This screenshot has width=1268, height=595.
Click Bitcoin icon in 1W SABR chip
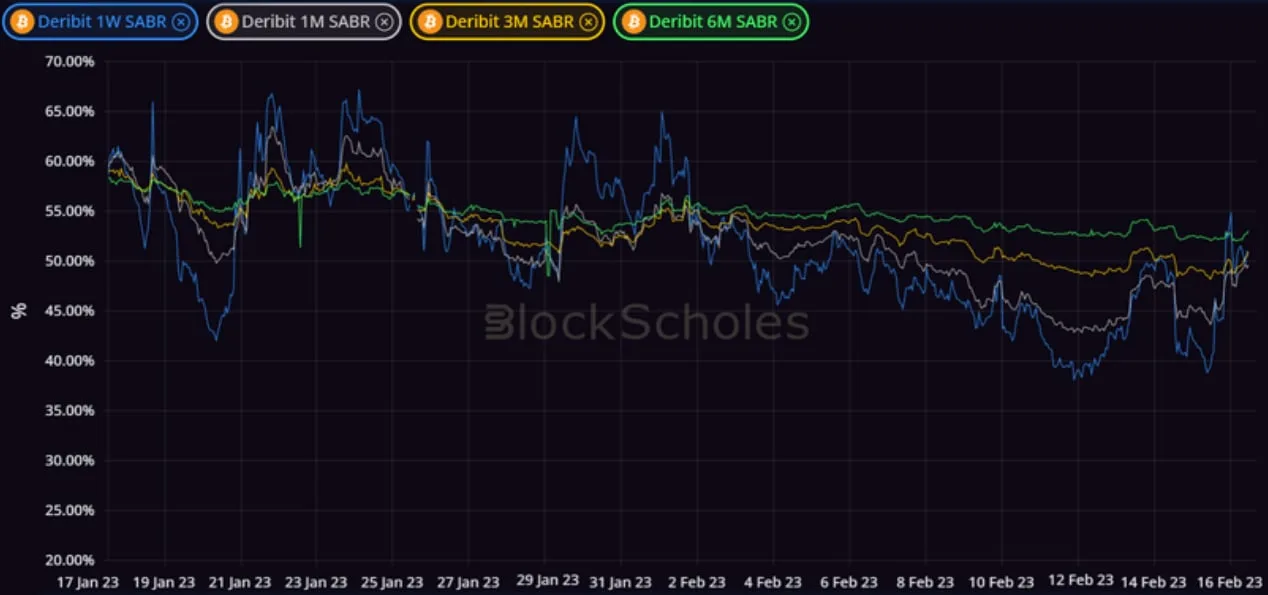[x=23, y=22]
